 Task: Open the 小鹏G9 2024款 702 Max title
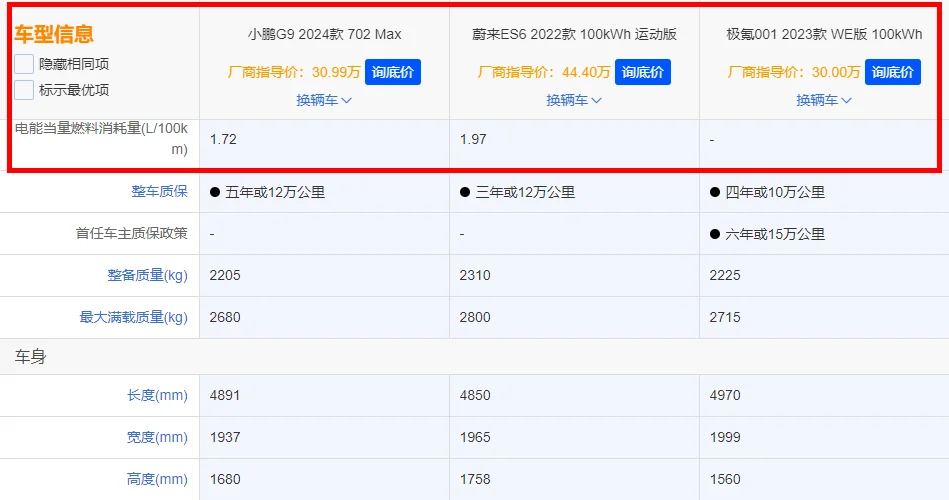tap(324, 34)
